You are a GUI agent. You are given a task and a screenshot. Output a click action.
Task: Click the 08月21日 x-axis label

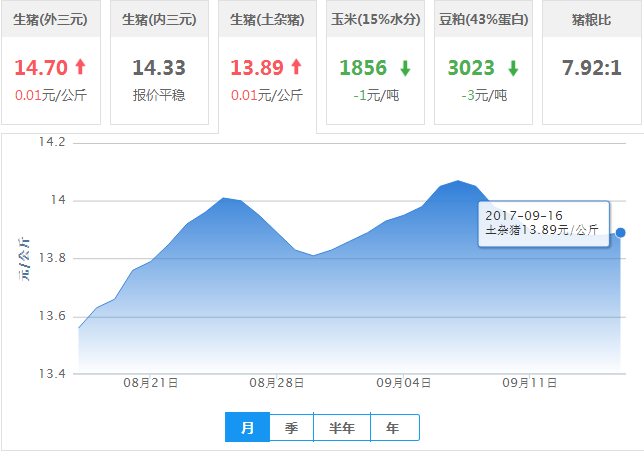(x=151, y=384)
